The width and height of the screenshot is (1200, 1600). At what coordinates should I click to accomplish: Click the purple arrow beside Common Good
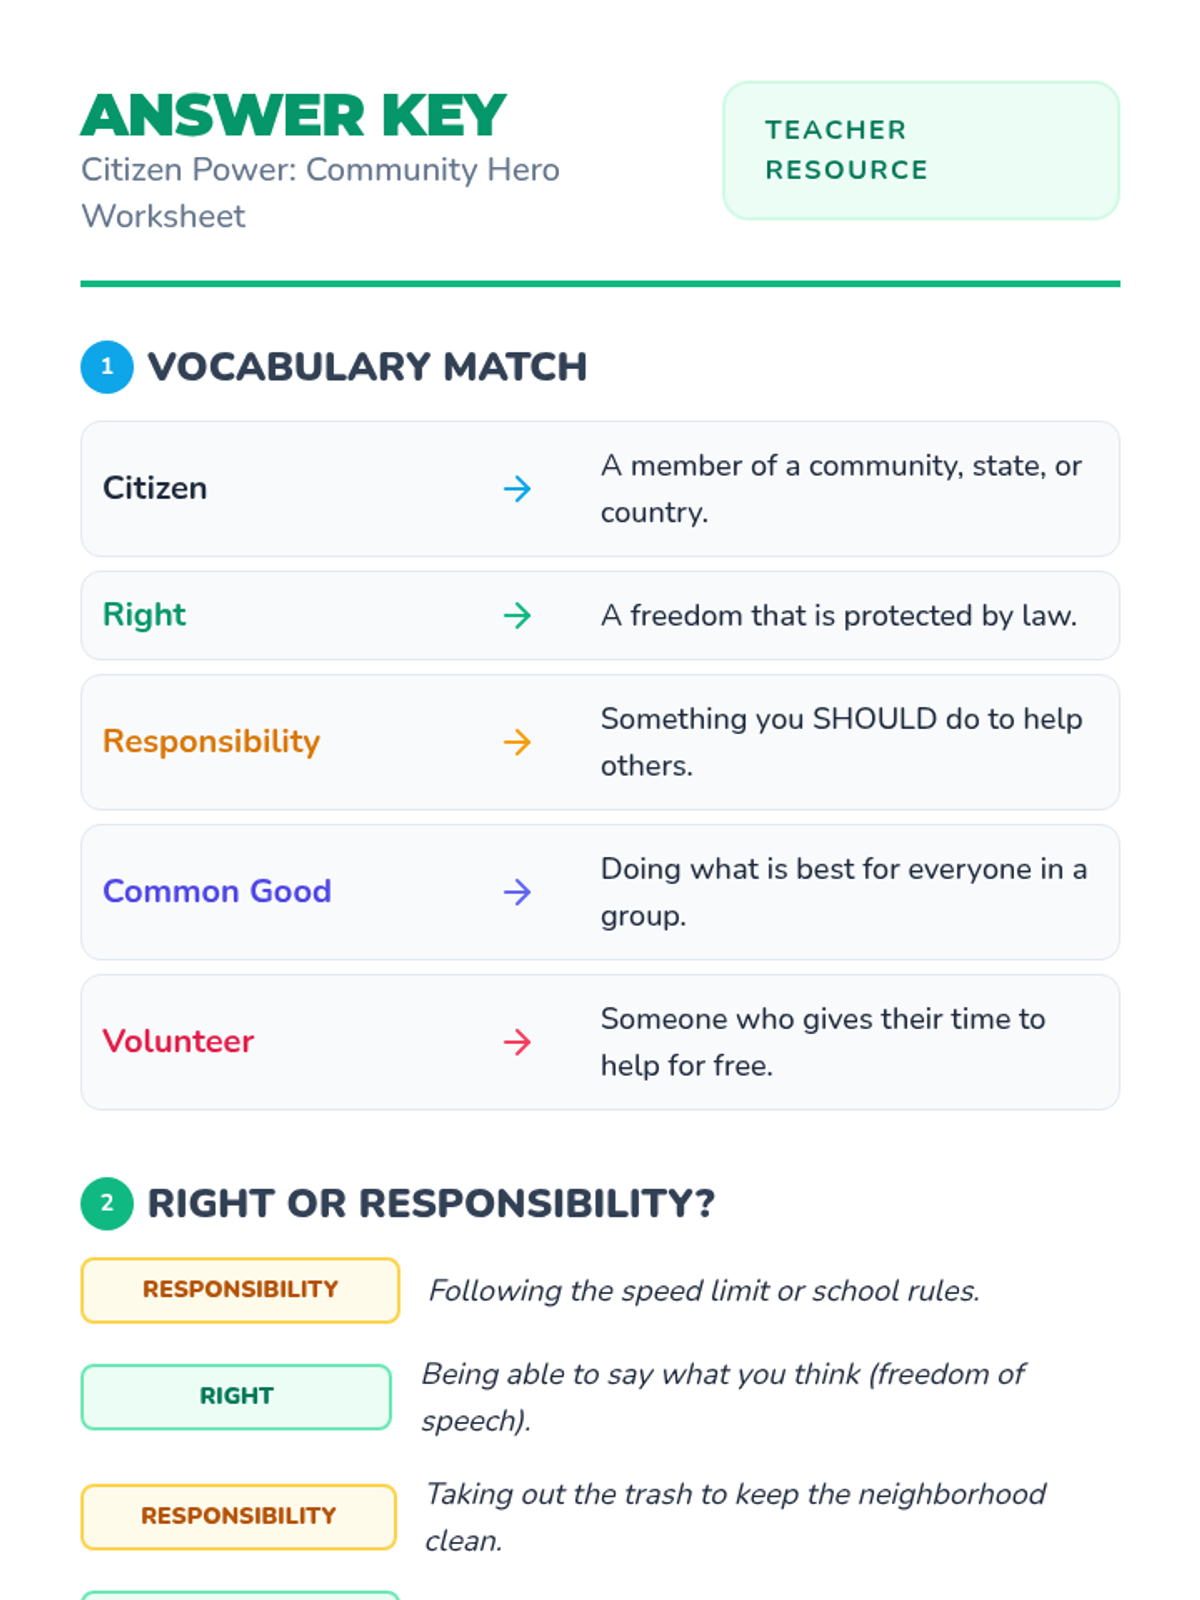click(x=517, y=892)
